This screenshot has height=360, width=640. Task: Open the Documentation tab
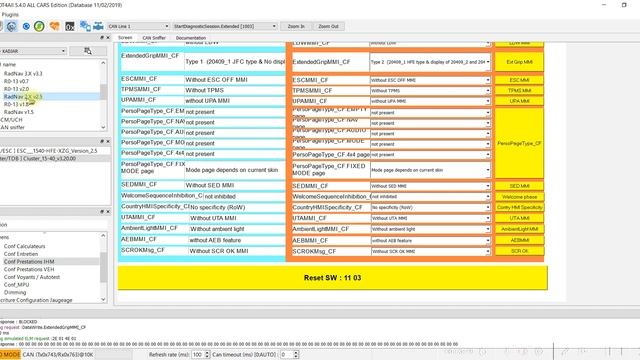click(191, 38)
